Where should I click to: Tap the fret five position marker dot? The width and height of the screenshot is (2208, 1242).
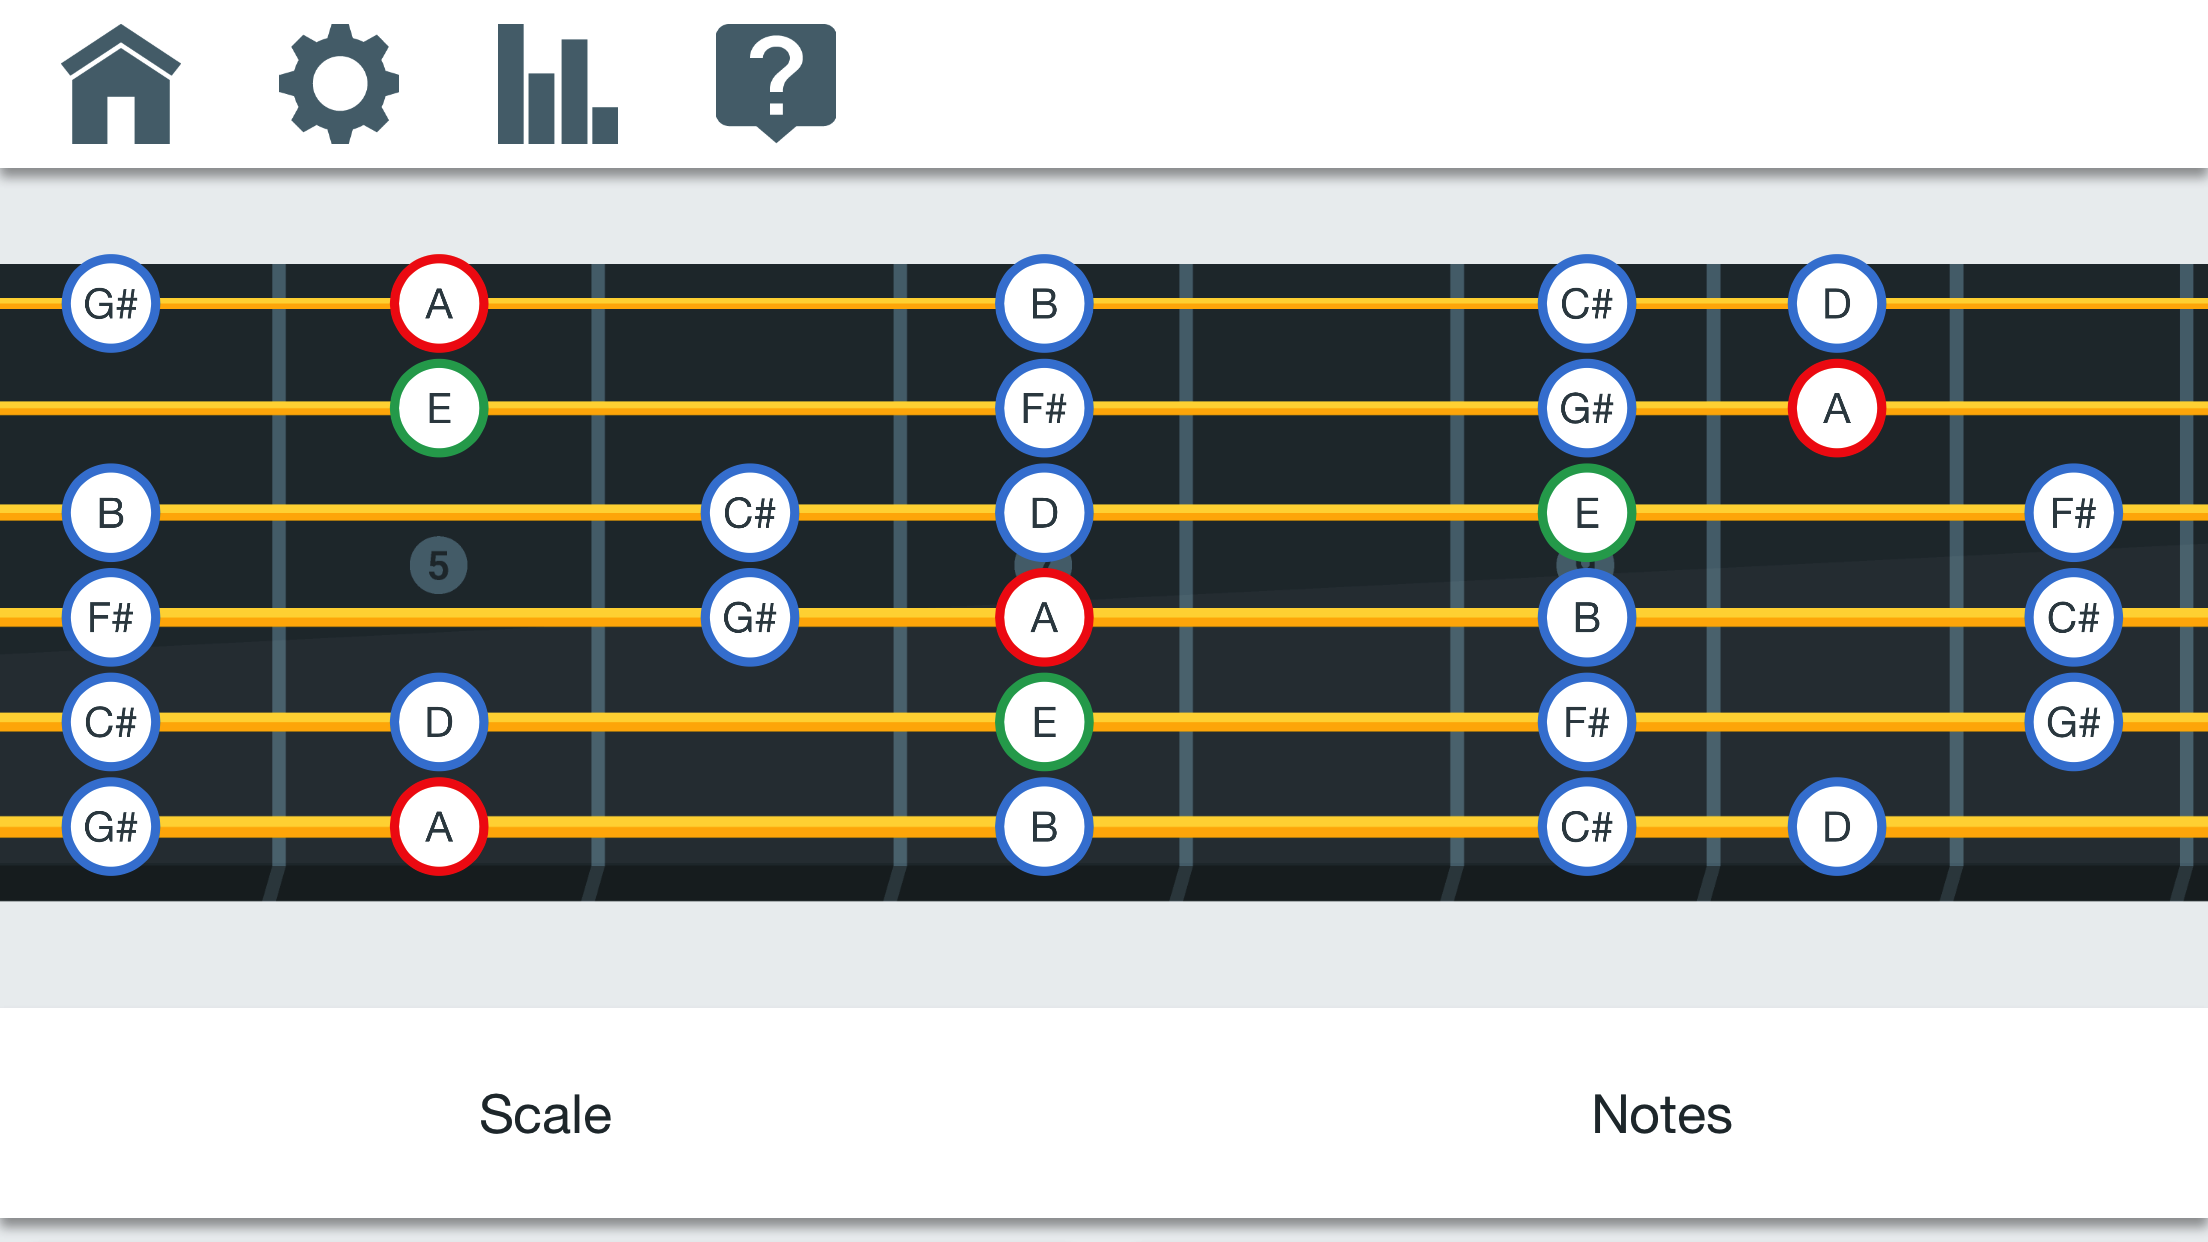pyautogui.click(x=438, y=564)
